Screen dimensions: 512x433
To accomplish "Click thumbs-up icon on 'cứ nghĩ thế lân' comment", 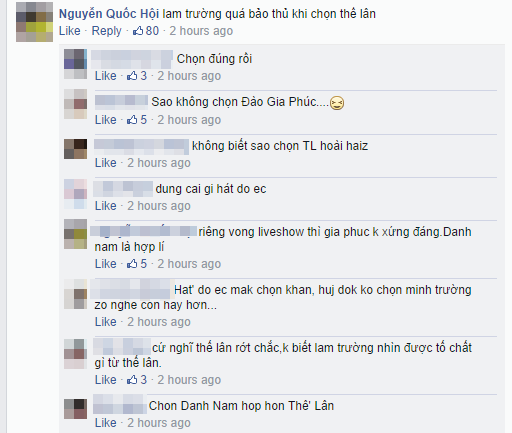I will (x=132, y=380).
